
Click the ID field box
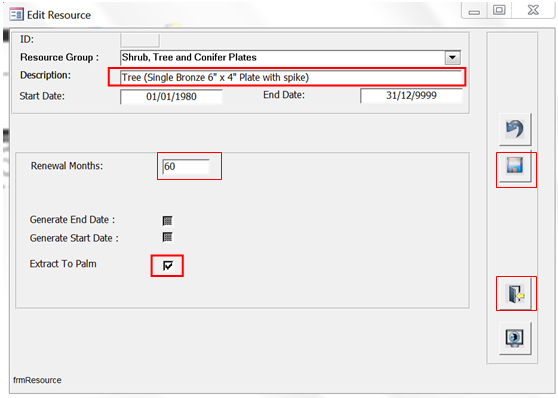[140, 40]
